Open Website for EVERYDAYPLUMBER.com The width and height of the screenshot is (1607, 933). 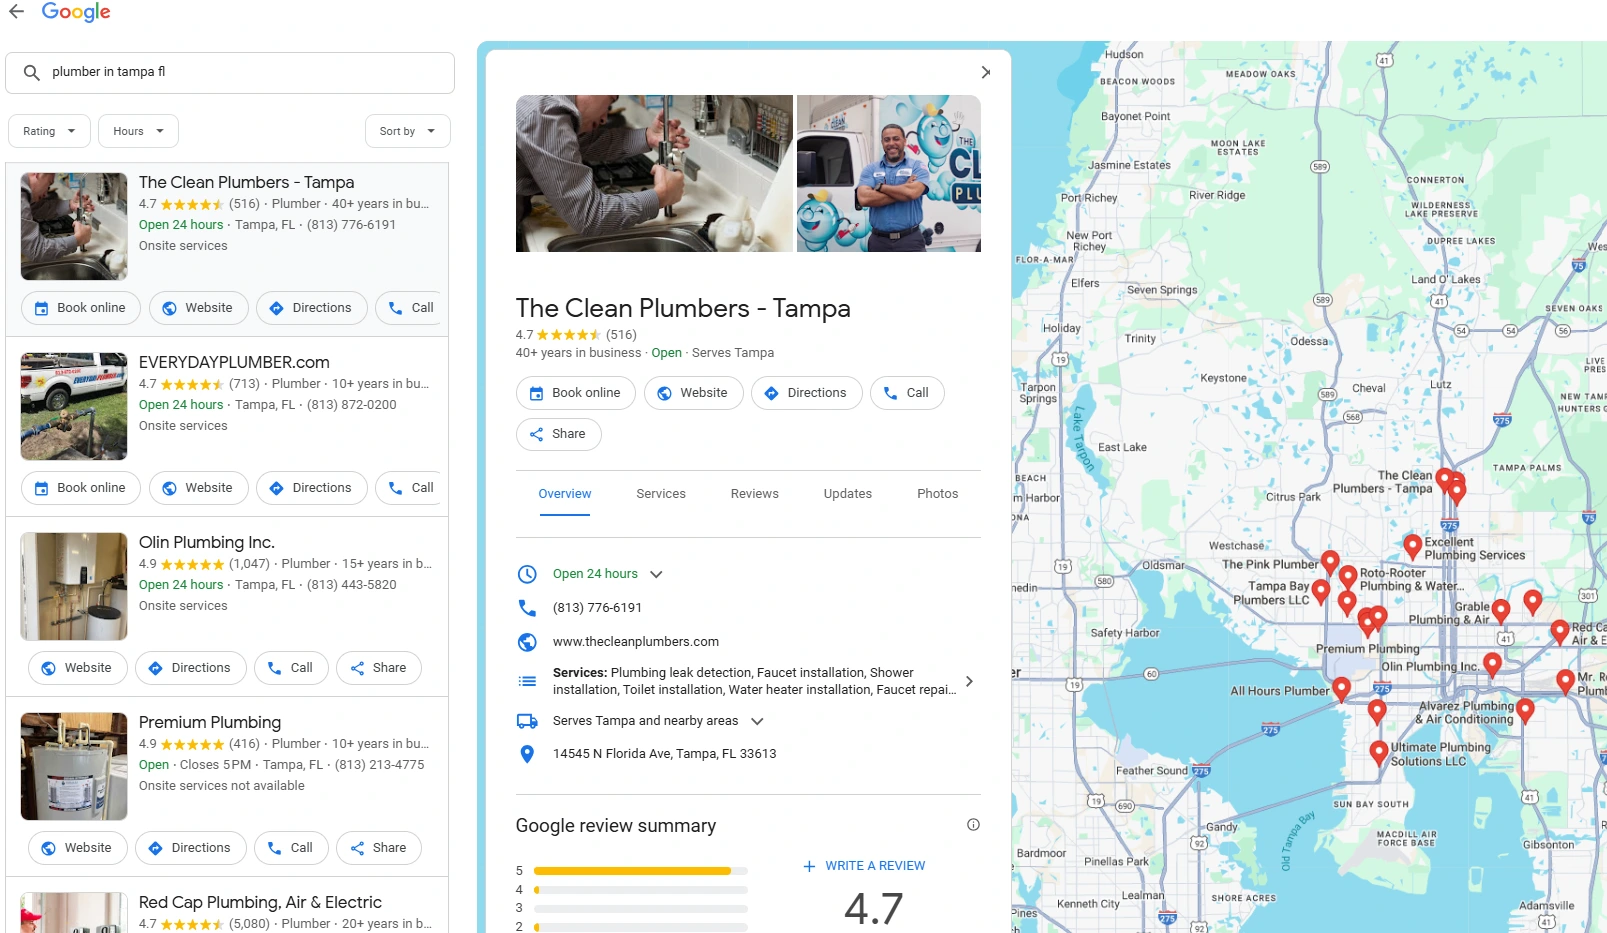[198, 488]
